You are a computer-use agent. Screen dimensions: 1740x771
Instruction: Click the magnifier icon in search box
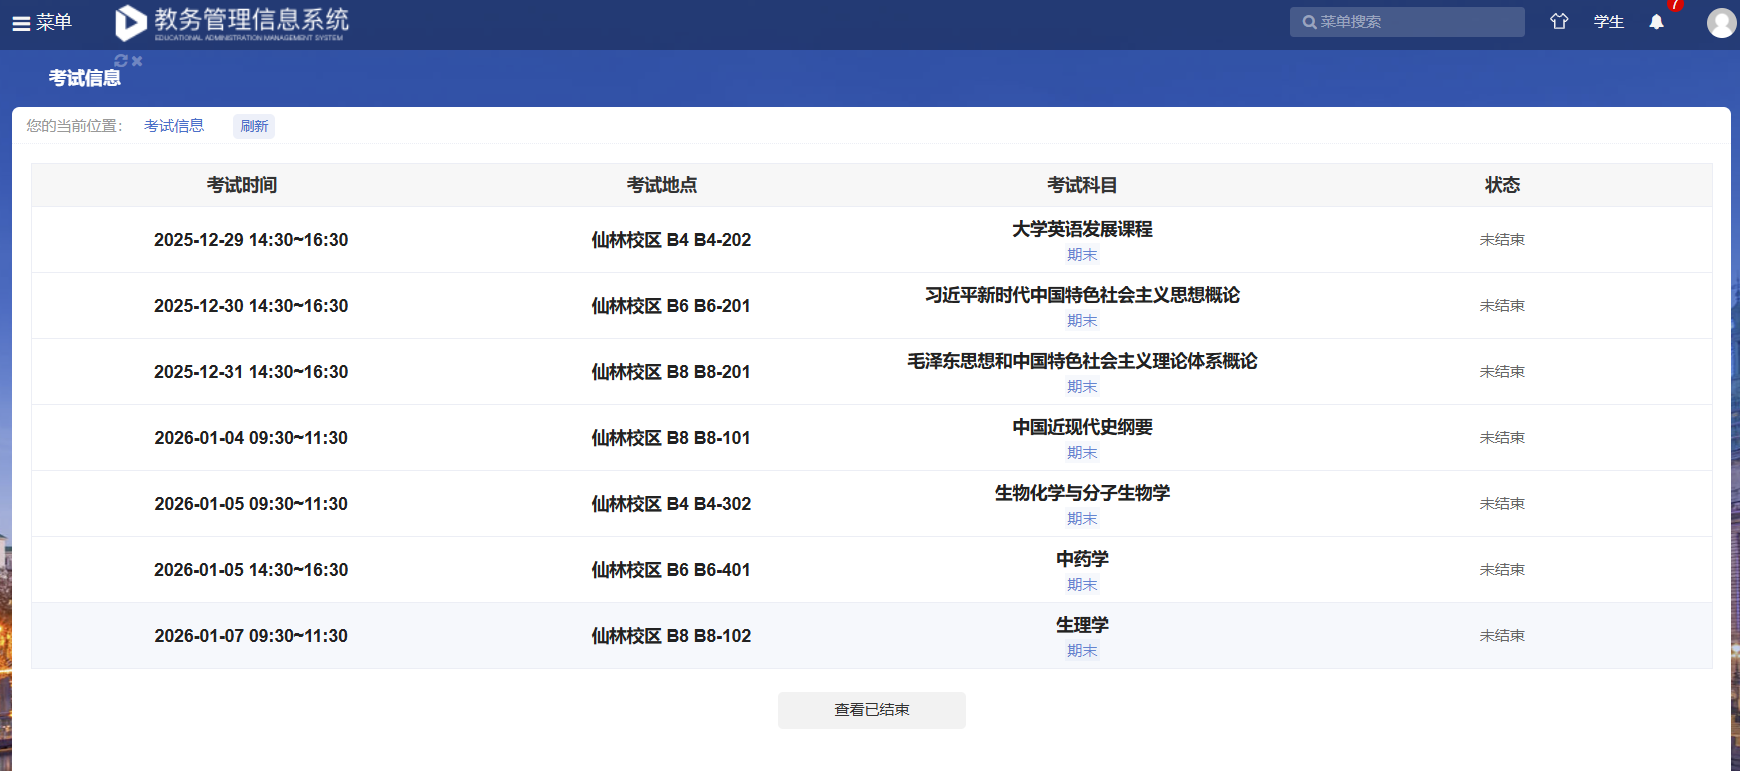[x=1309, y=22]
